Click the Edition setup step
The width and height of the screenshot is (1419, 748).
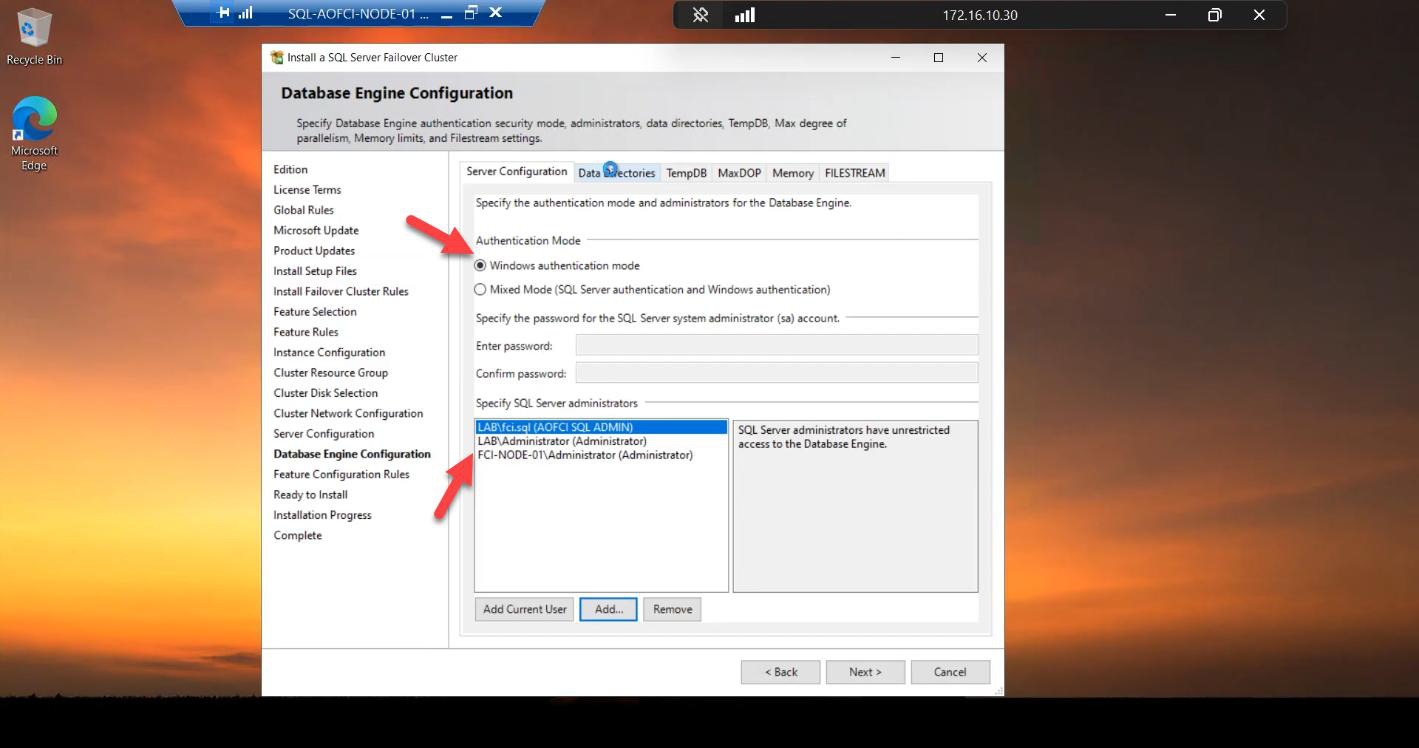tap(291, 170)
